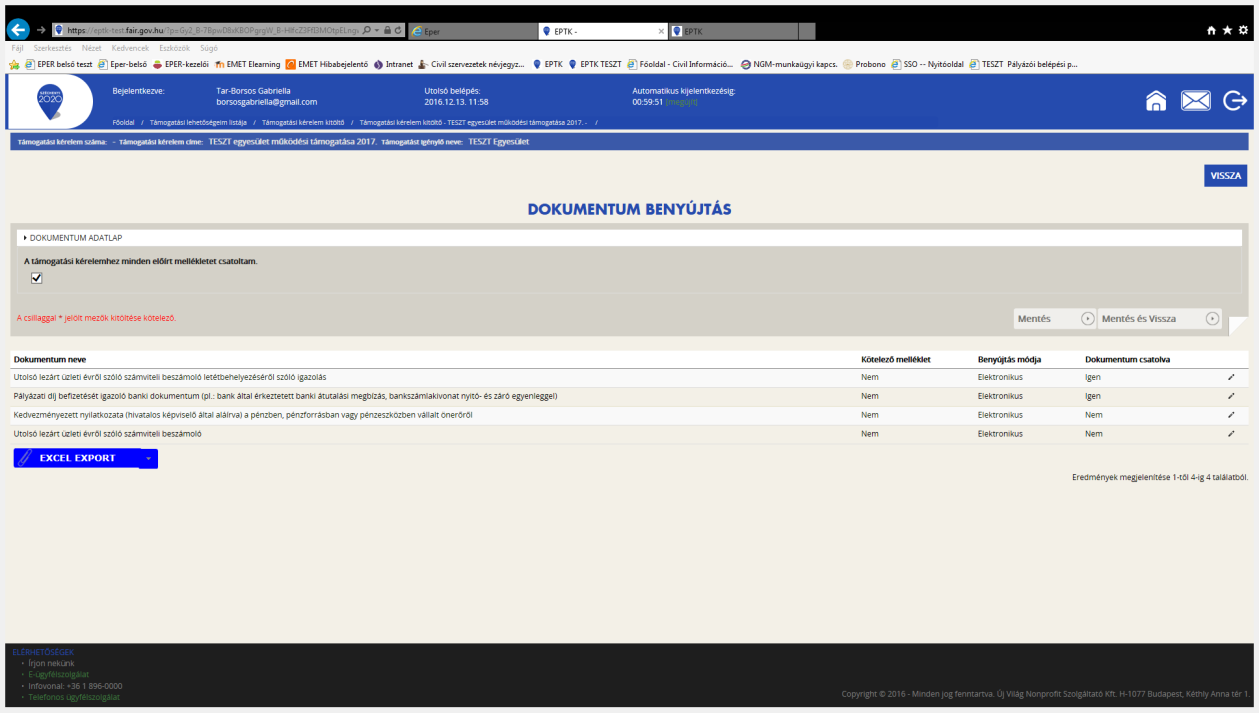
Task: Open browser settings gear icon
Action: click(x=1242, y=31)
